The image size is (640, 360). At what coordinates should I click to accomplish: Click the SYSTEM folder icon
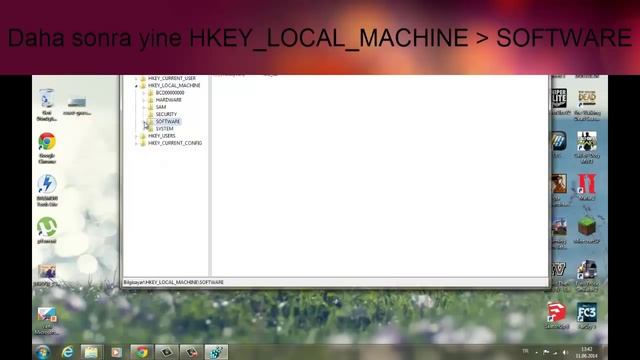click(151, 129)
